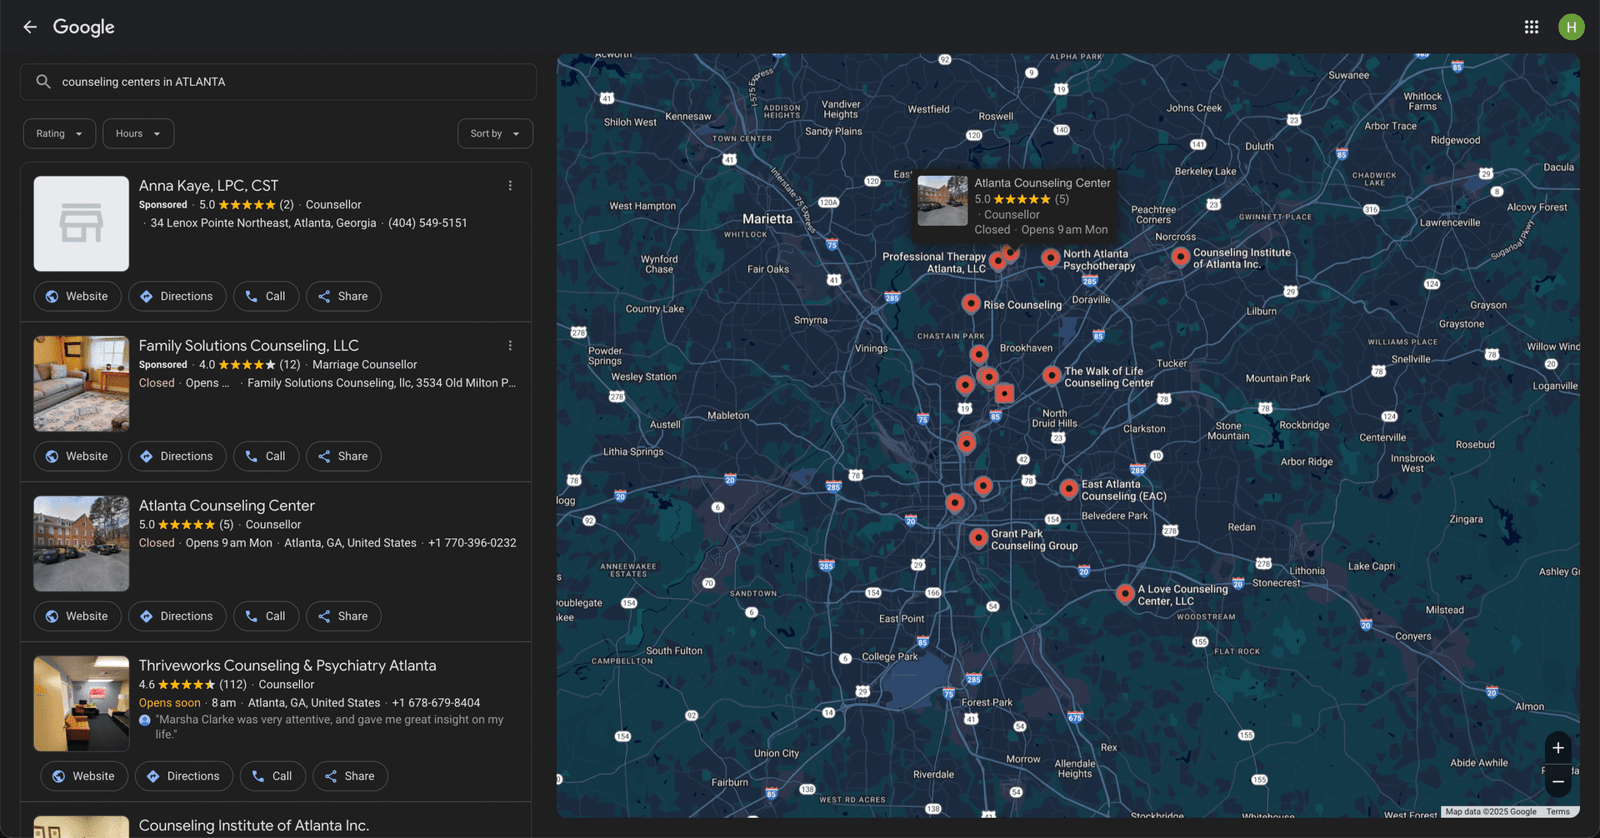Open Thriveworks Counseling & Psychiatry Atlanta title
The image size is (1600, 838).
tap(288, 666)
